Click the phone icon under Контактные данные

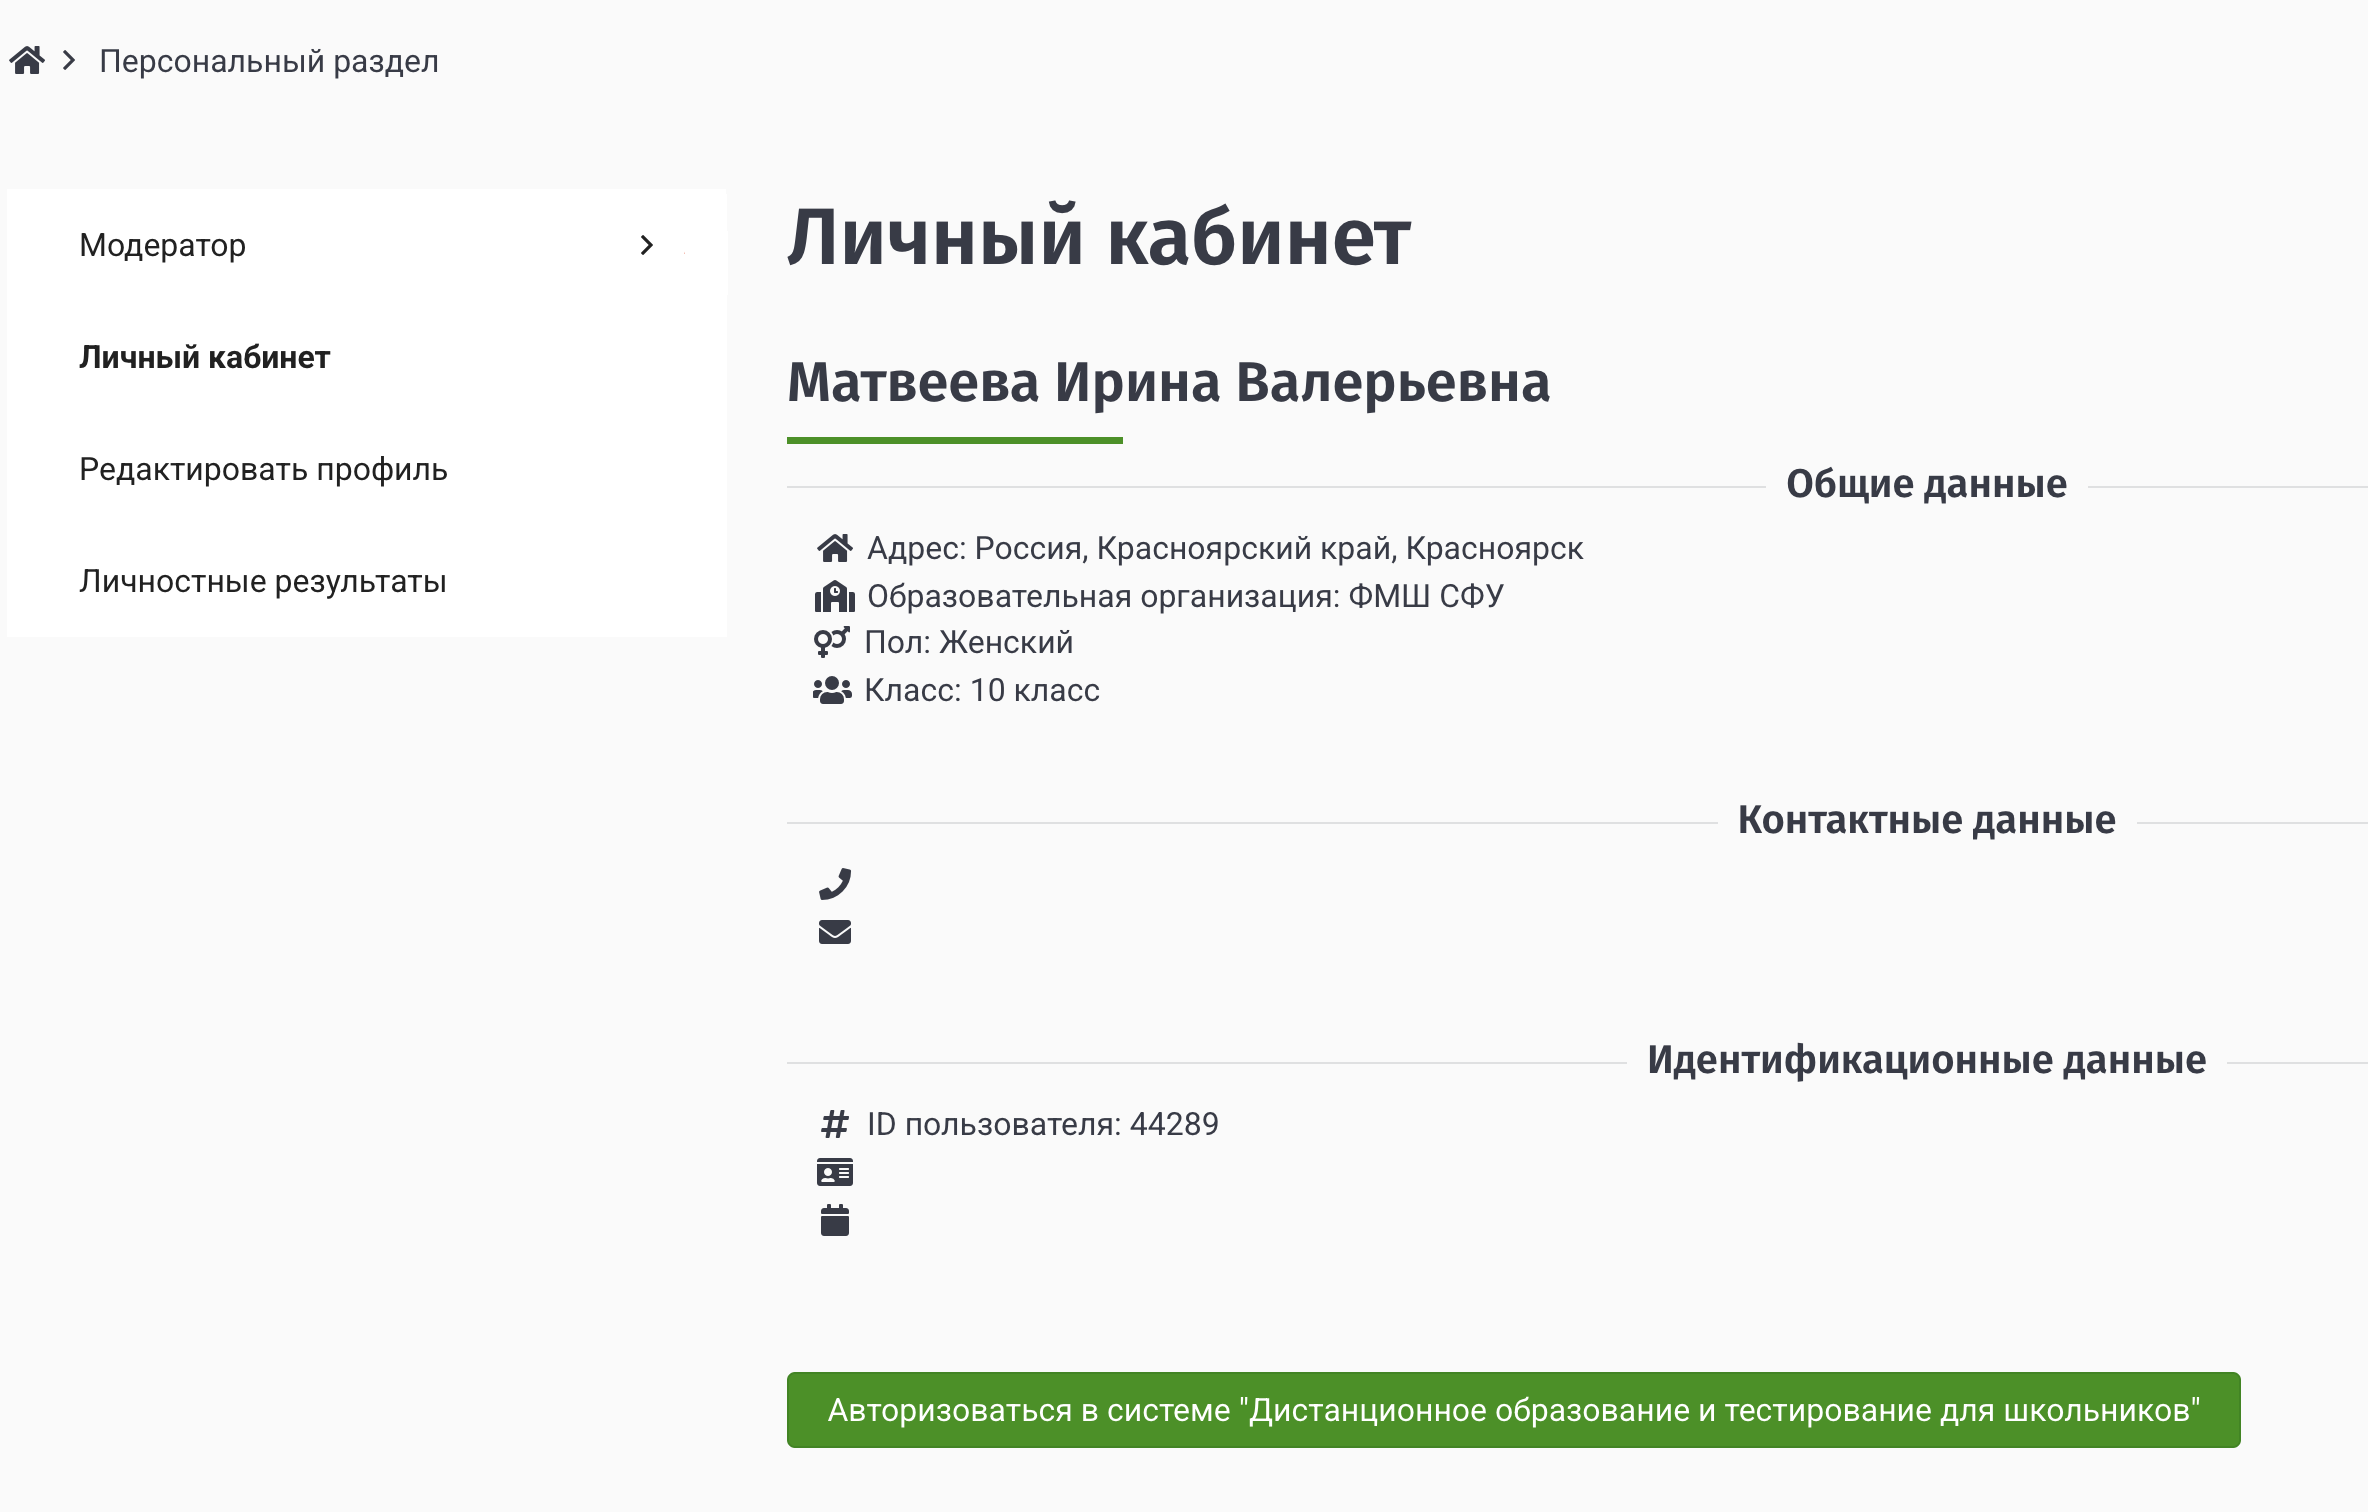(x=836, y=883)
